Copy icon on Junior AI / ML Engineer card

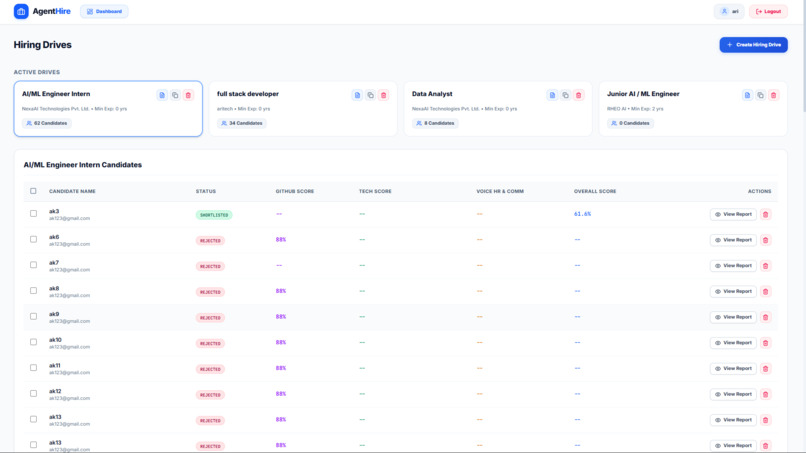(x=760, y=95)
